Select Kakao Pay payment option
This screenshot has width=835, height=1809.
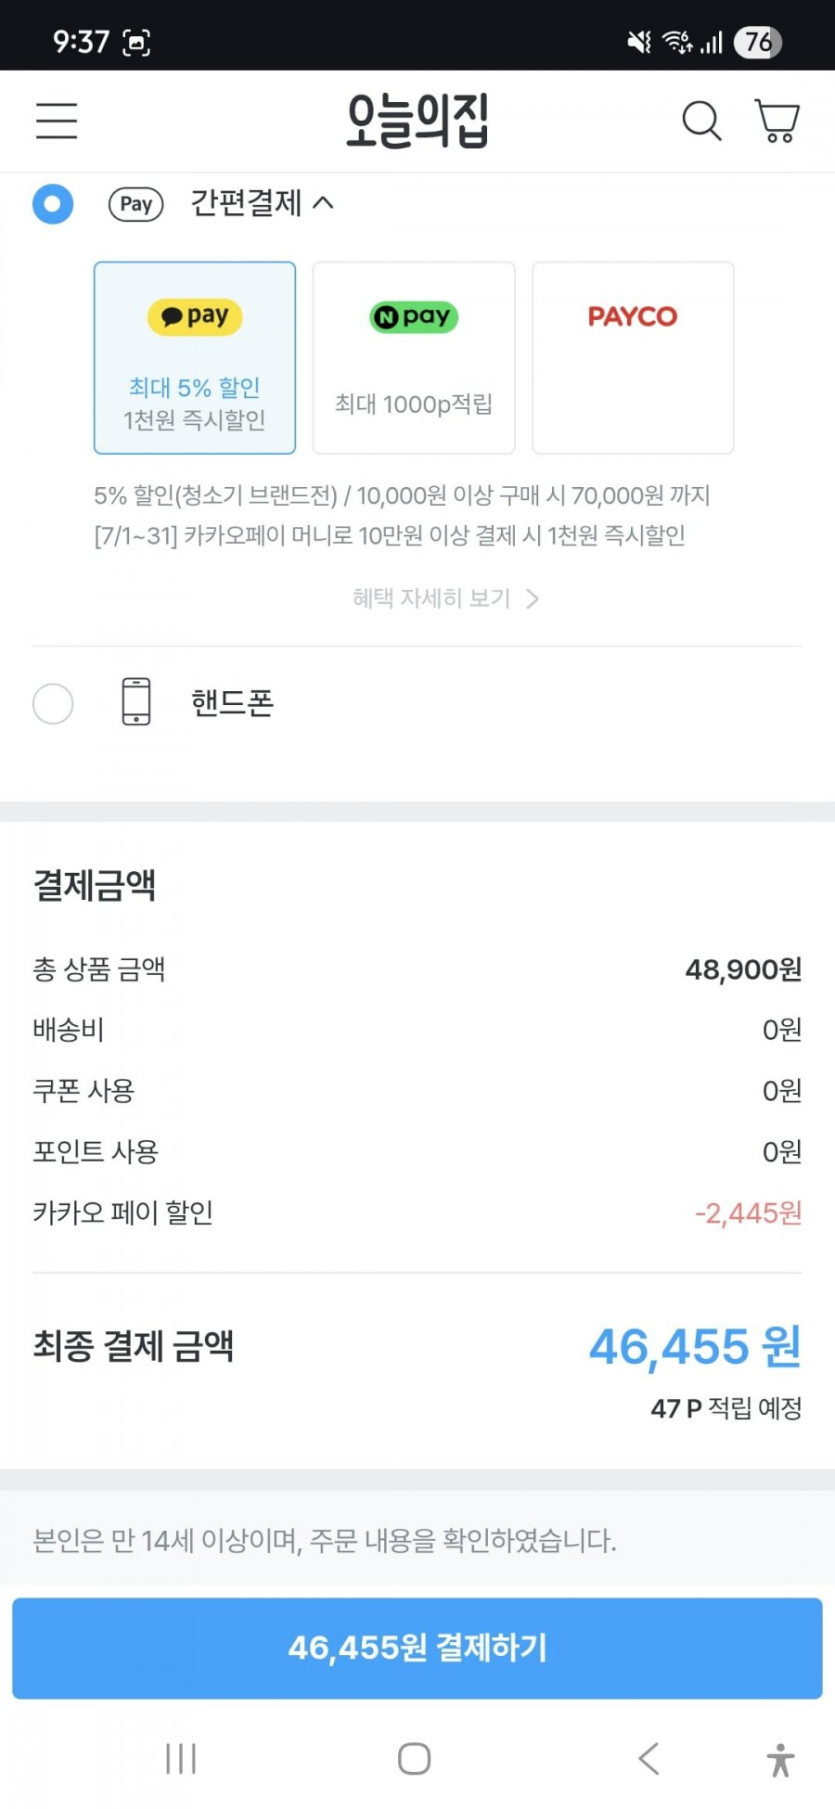coord(195,357)
